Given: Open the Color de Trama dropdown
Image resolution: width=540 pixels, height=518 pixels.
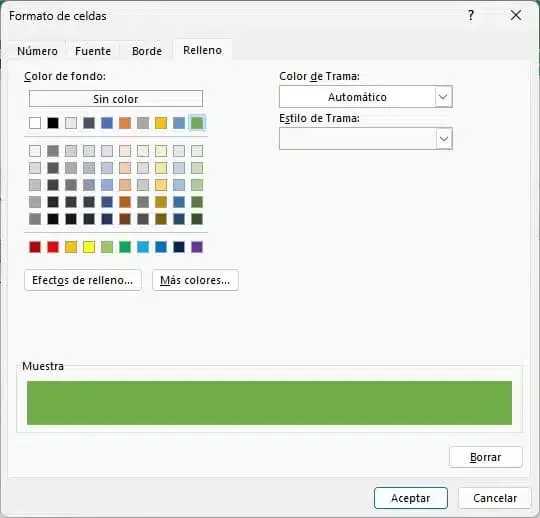Looking at the screenshot, I should click(365, 97).
